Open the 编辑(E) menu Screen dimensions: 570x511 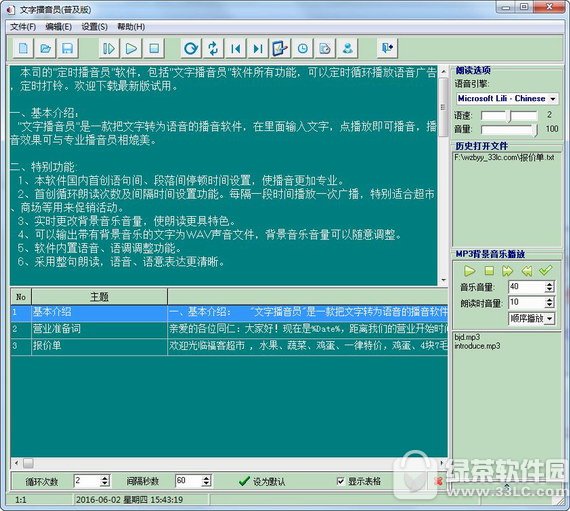[59, 27]
